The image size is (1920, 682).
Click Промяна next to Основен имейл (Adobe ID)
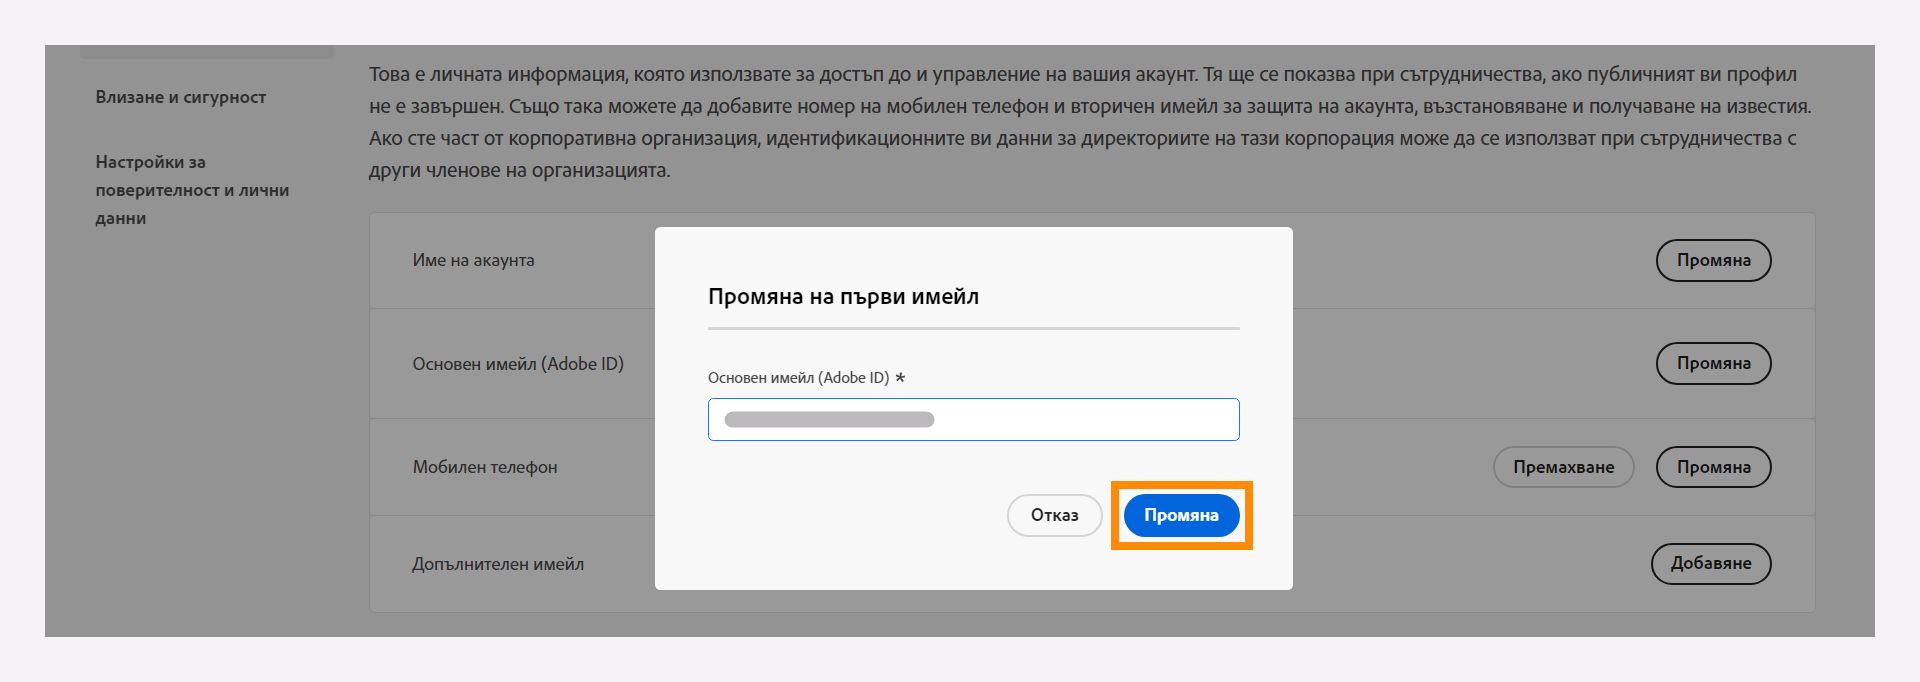click(x=1714, y=363)
